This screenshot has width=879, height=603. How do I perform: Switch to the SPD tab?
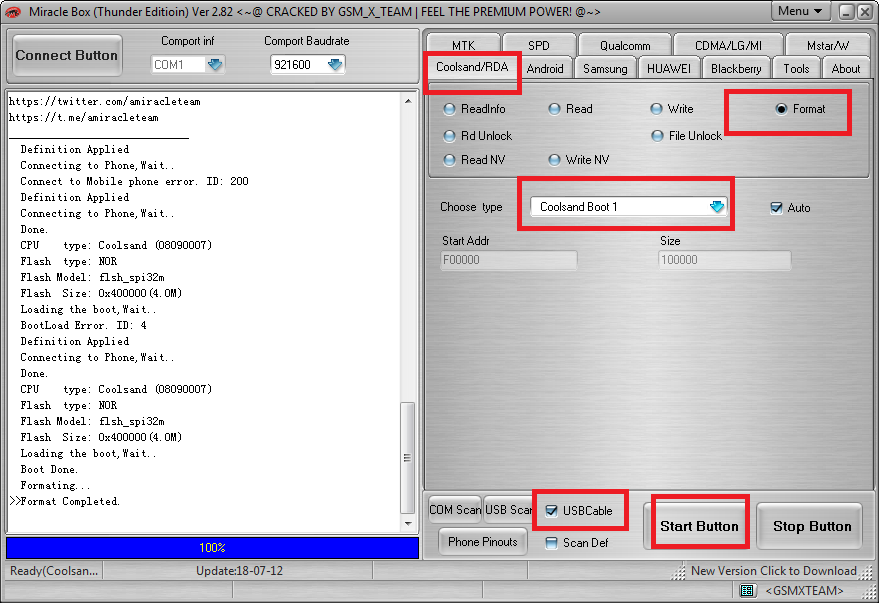tap(539, 45)
